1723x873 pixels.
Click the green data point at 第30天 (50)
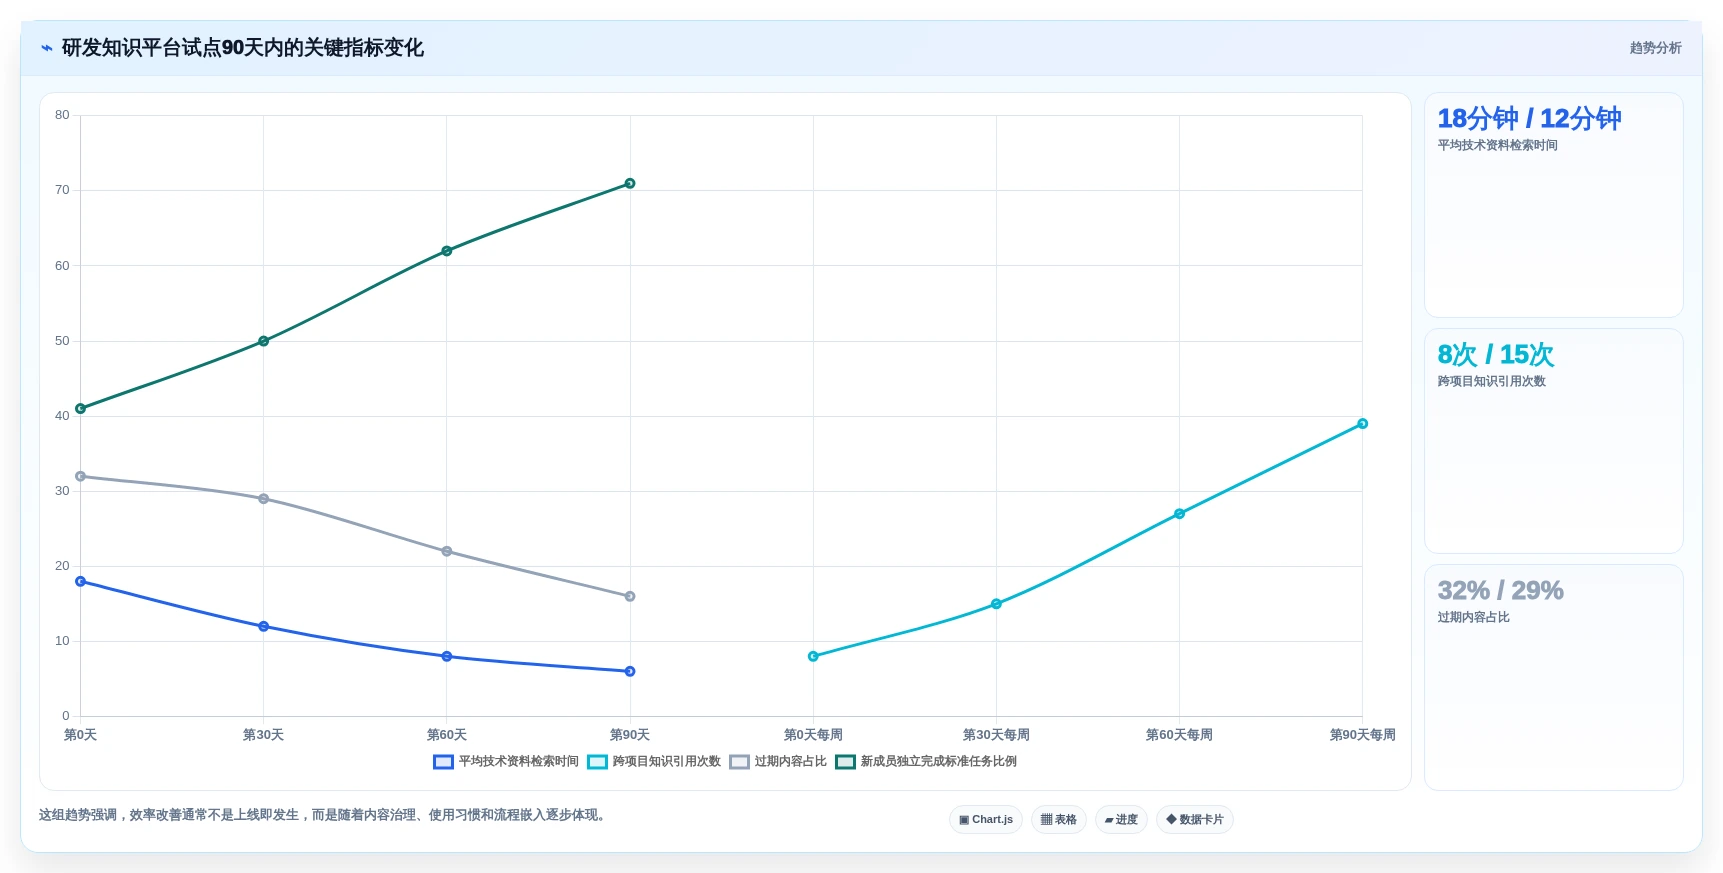264,341
